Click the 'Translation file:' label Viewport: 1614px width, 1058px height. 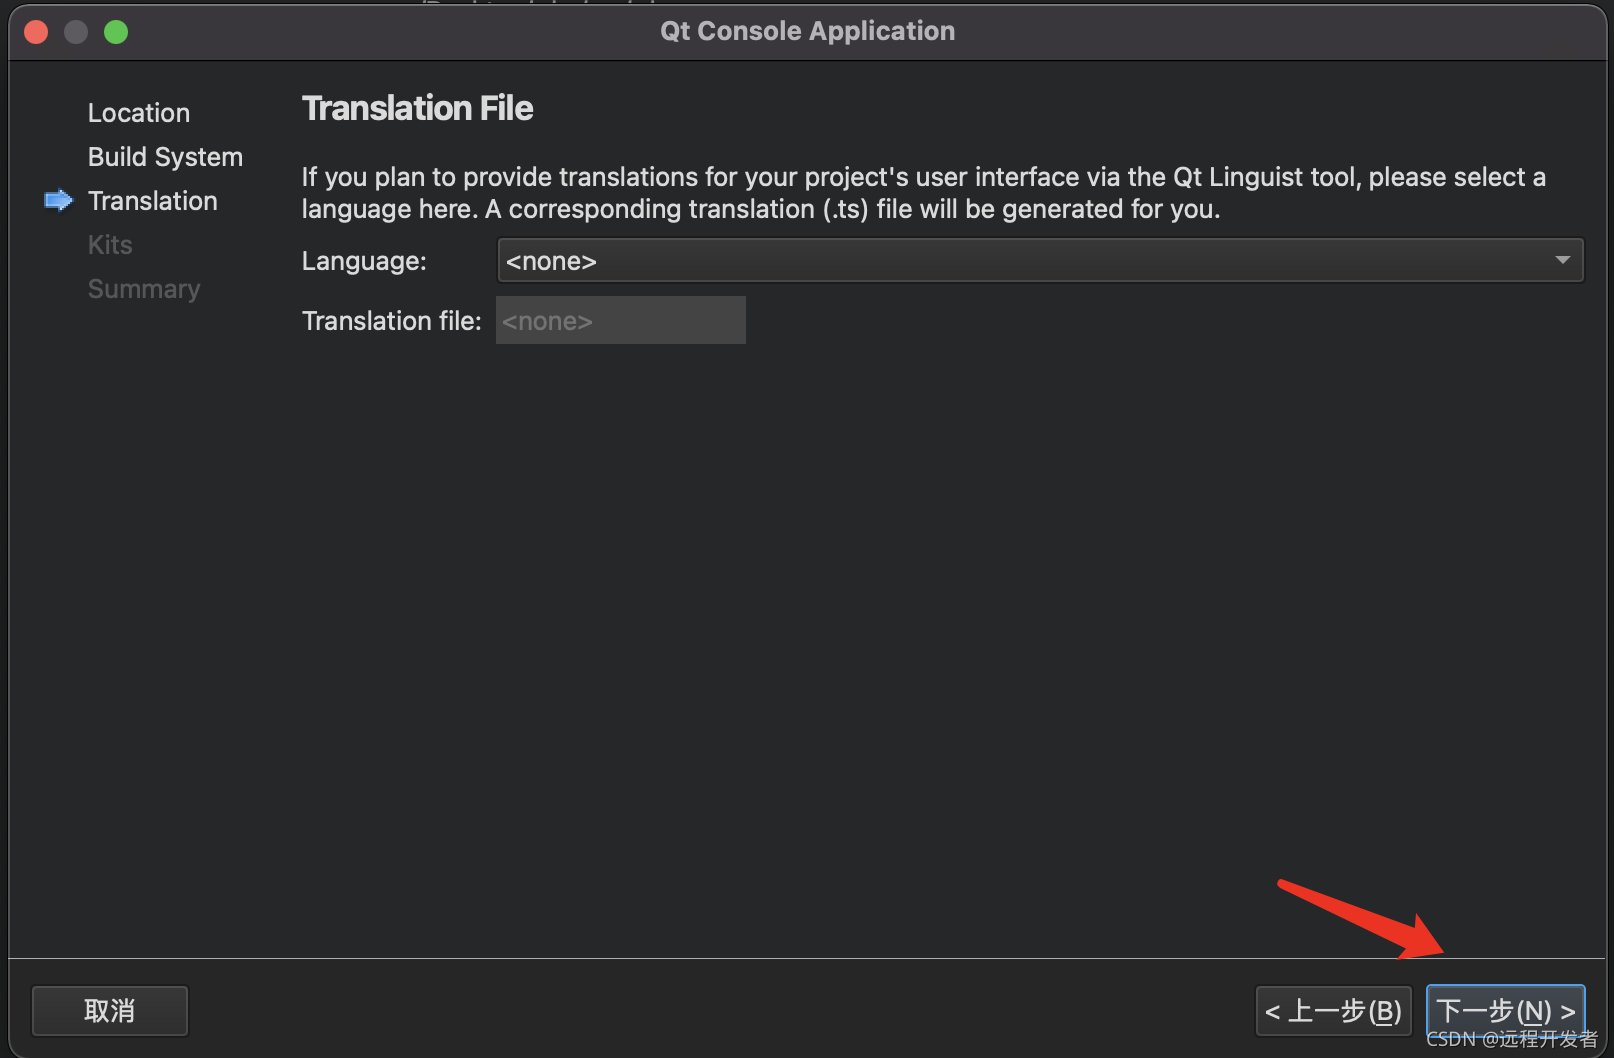coord(391,321)
